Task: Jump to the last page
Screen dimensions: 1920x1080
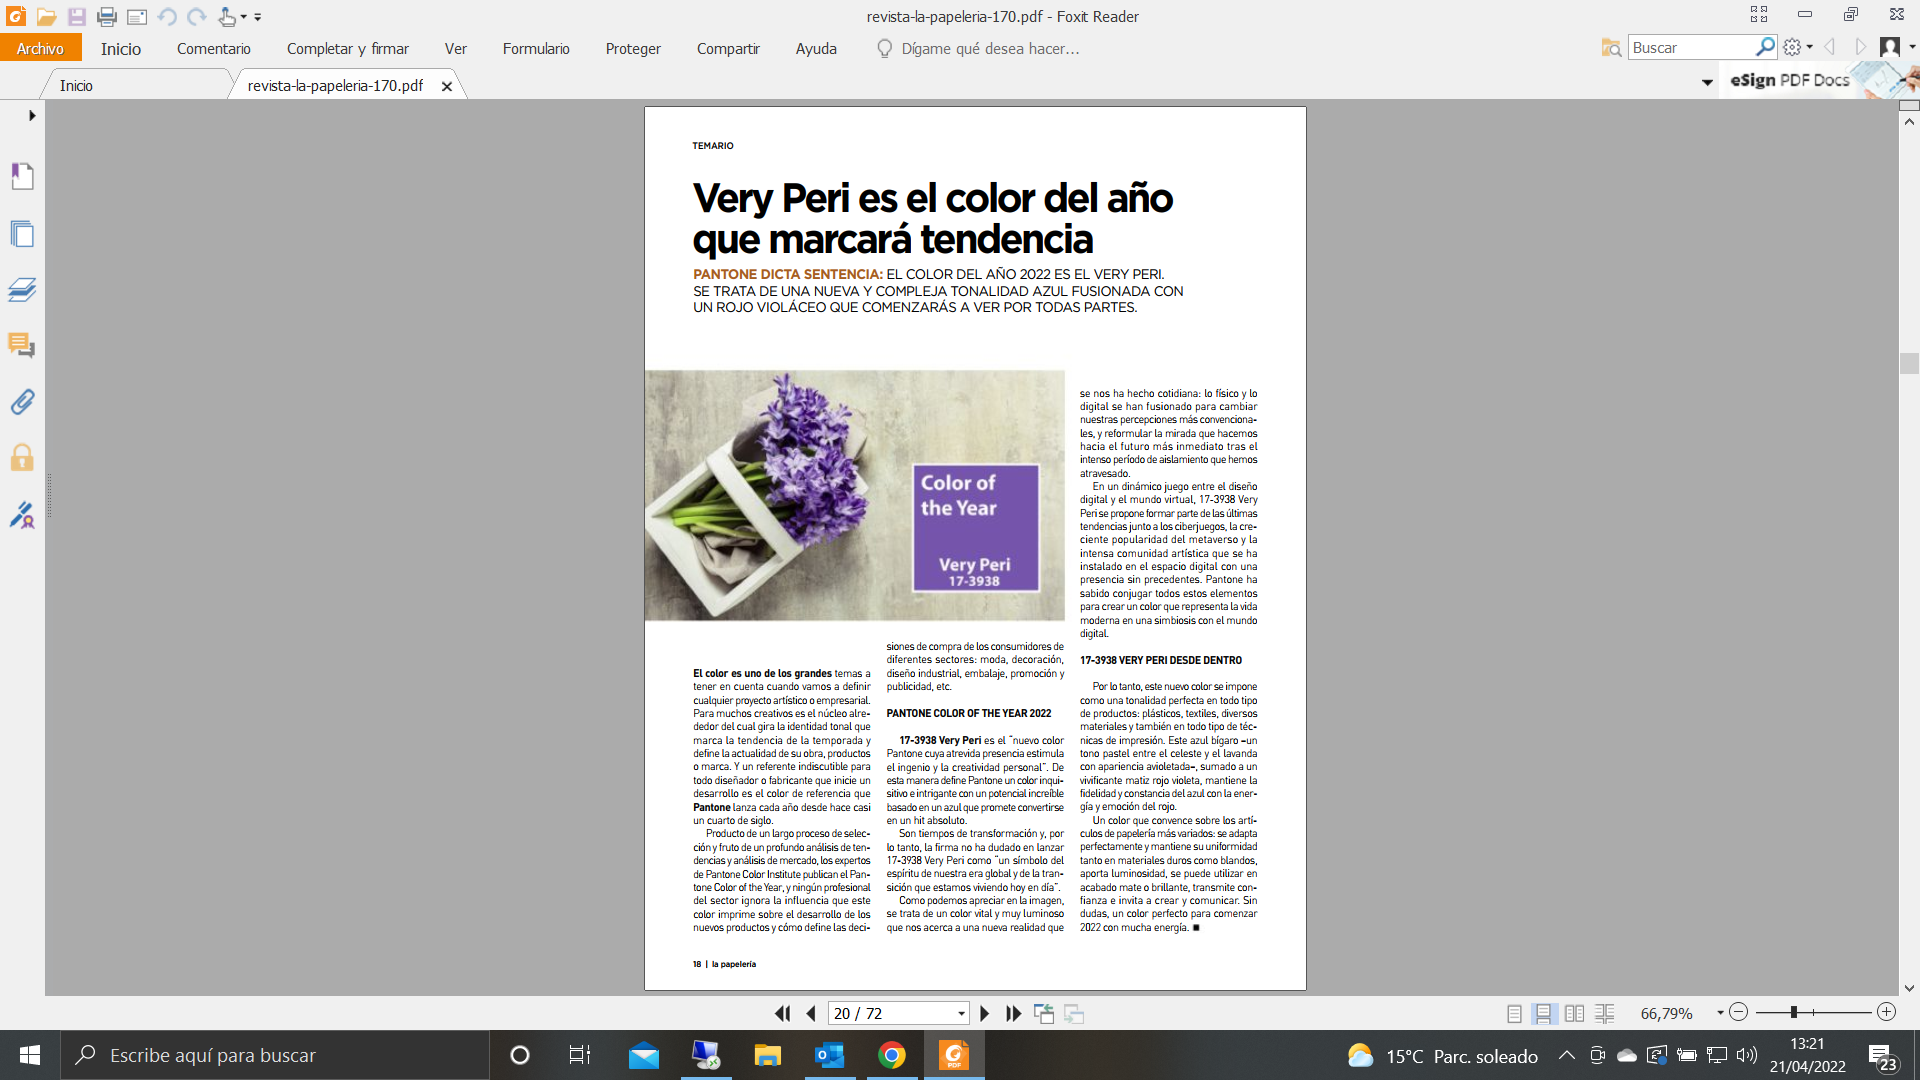Action: tap(1013, 1013)
